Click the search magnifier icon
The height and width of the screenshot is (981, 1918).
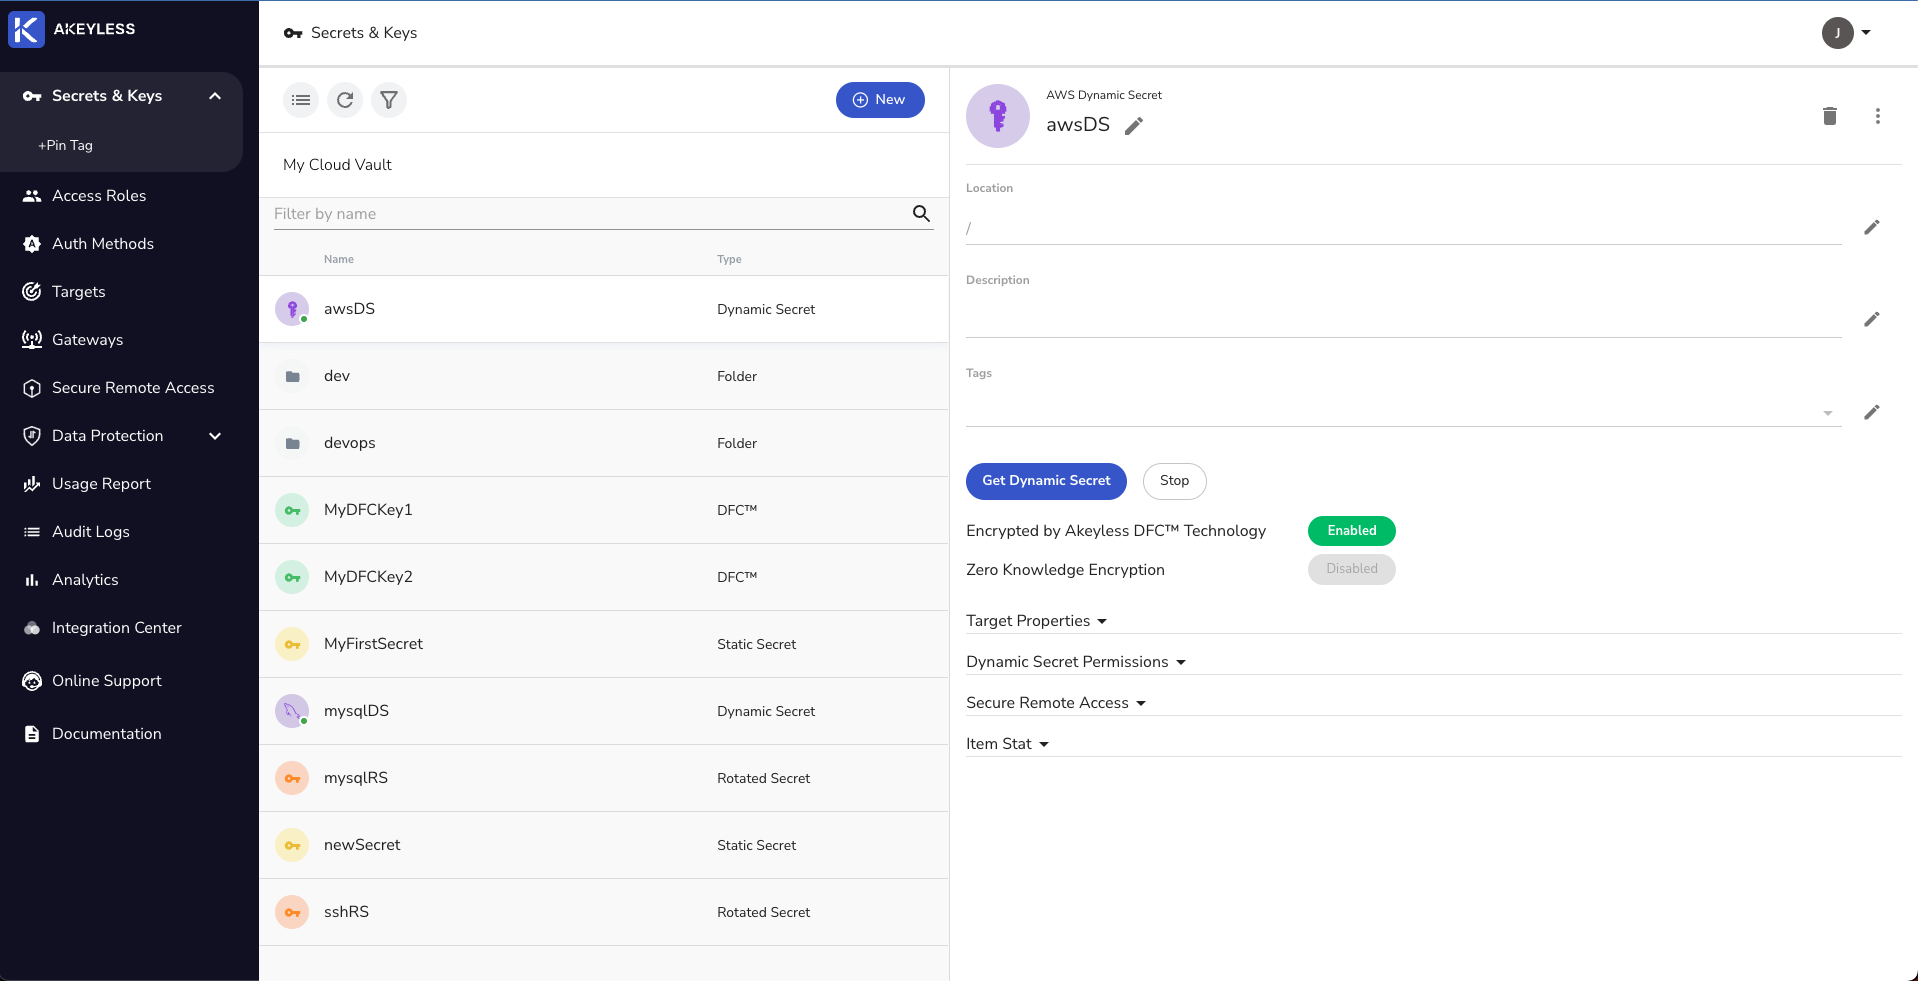click(x=921, y=213)
